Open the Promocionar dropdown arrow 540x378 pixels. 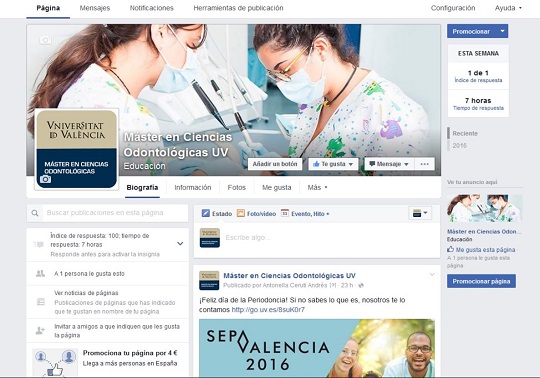pyautogui.click(x=502, y=31)
